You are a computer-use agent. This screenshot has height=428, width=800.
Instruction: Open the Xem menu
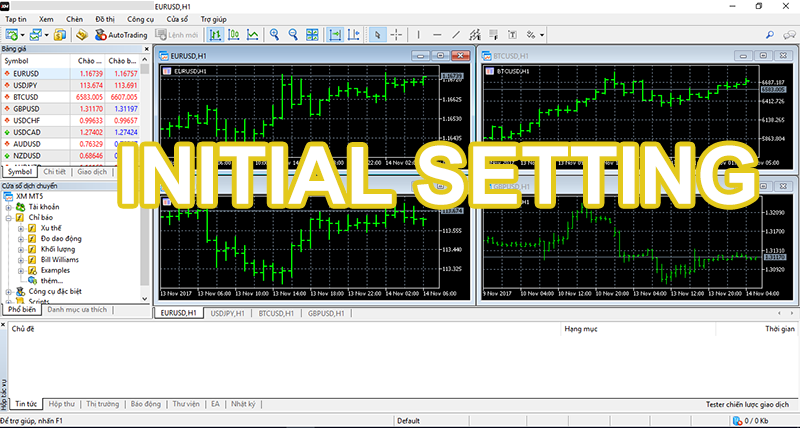[46, 19]
